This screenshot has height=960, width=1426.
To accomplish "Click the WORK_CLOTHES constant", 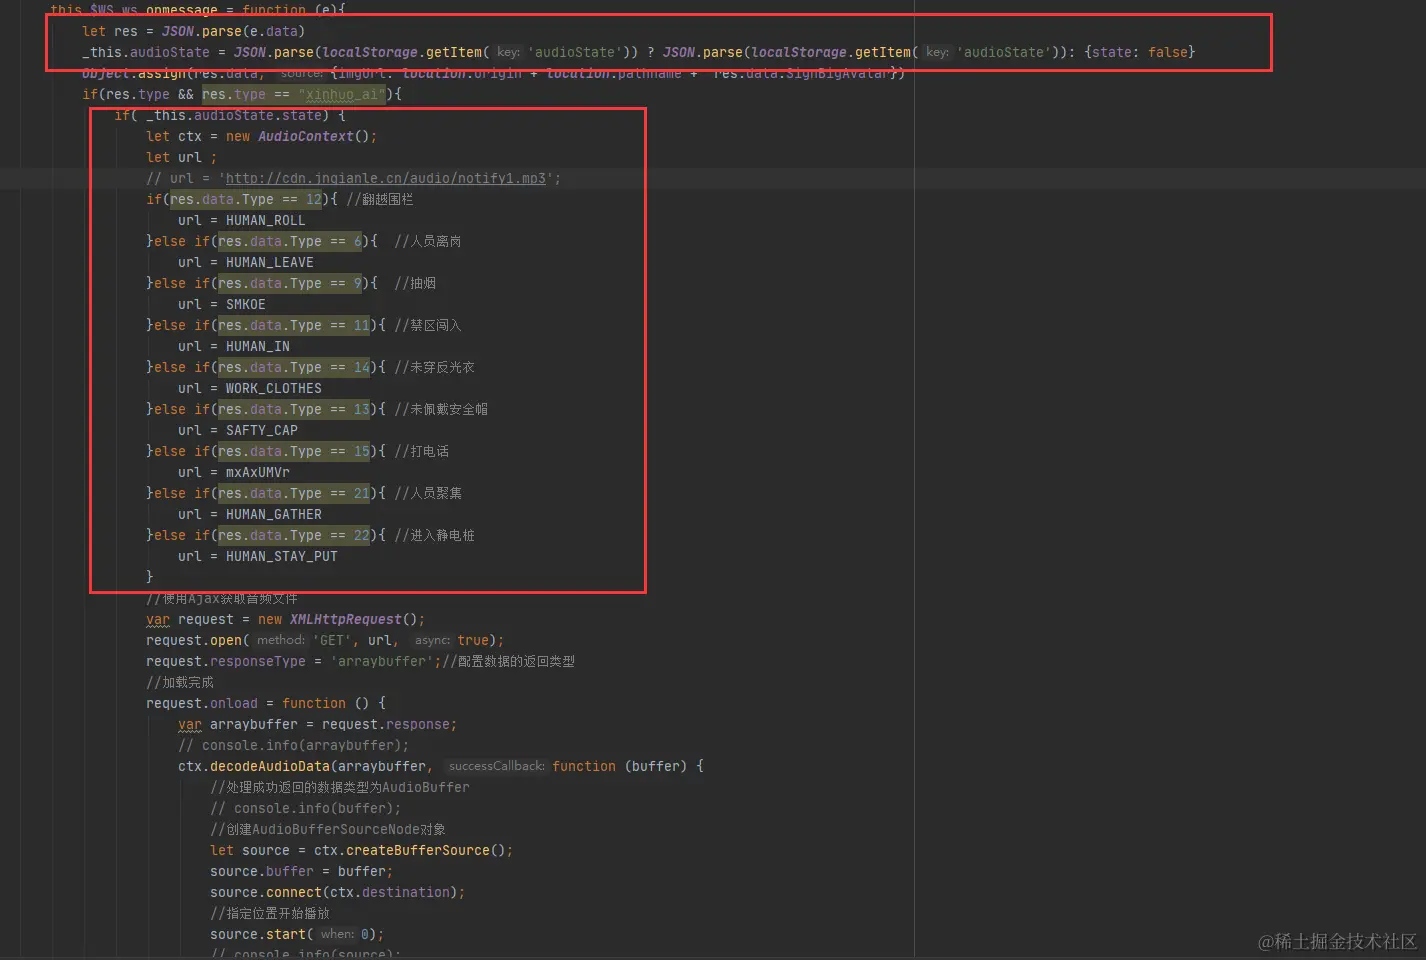I will point(274,388).
